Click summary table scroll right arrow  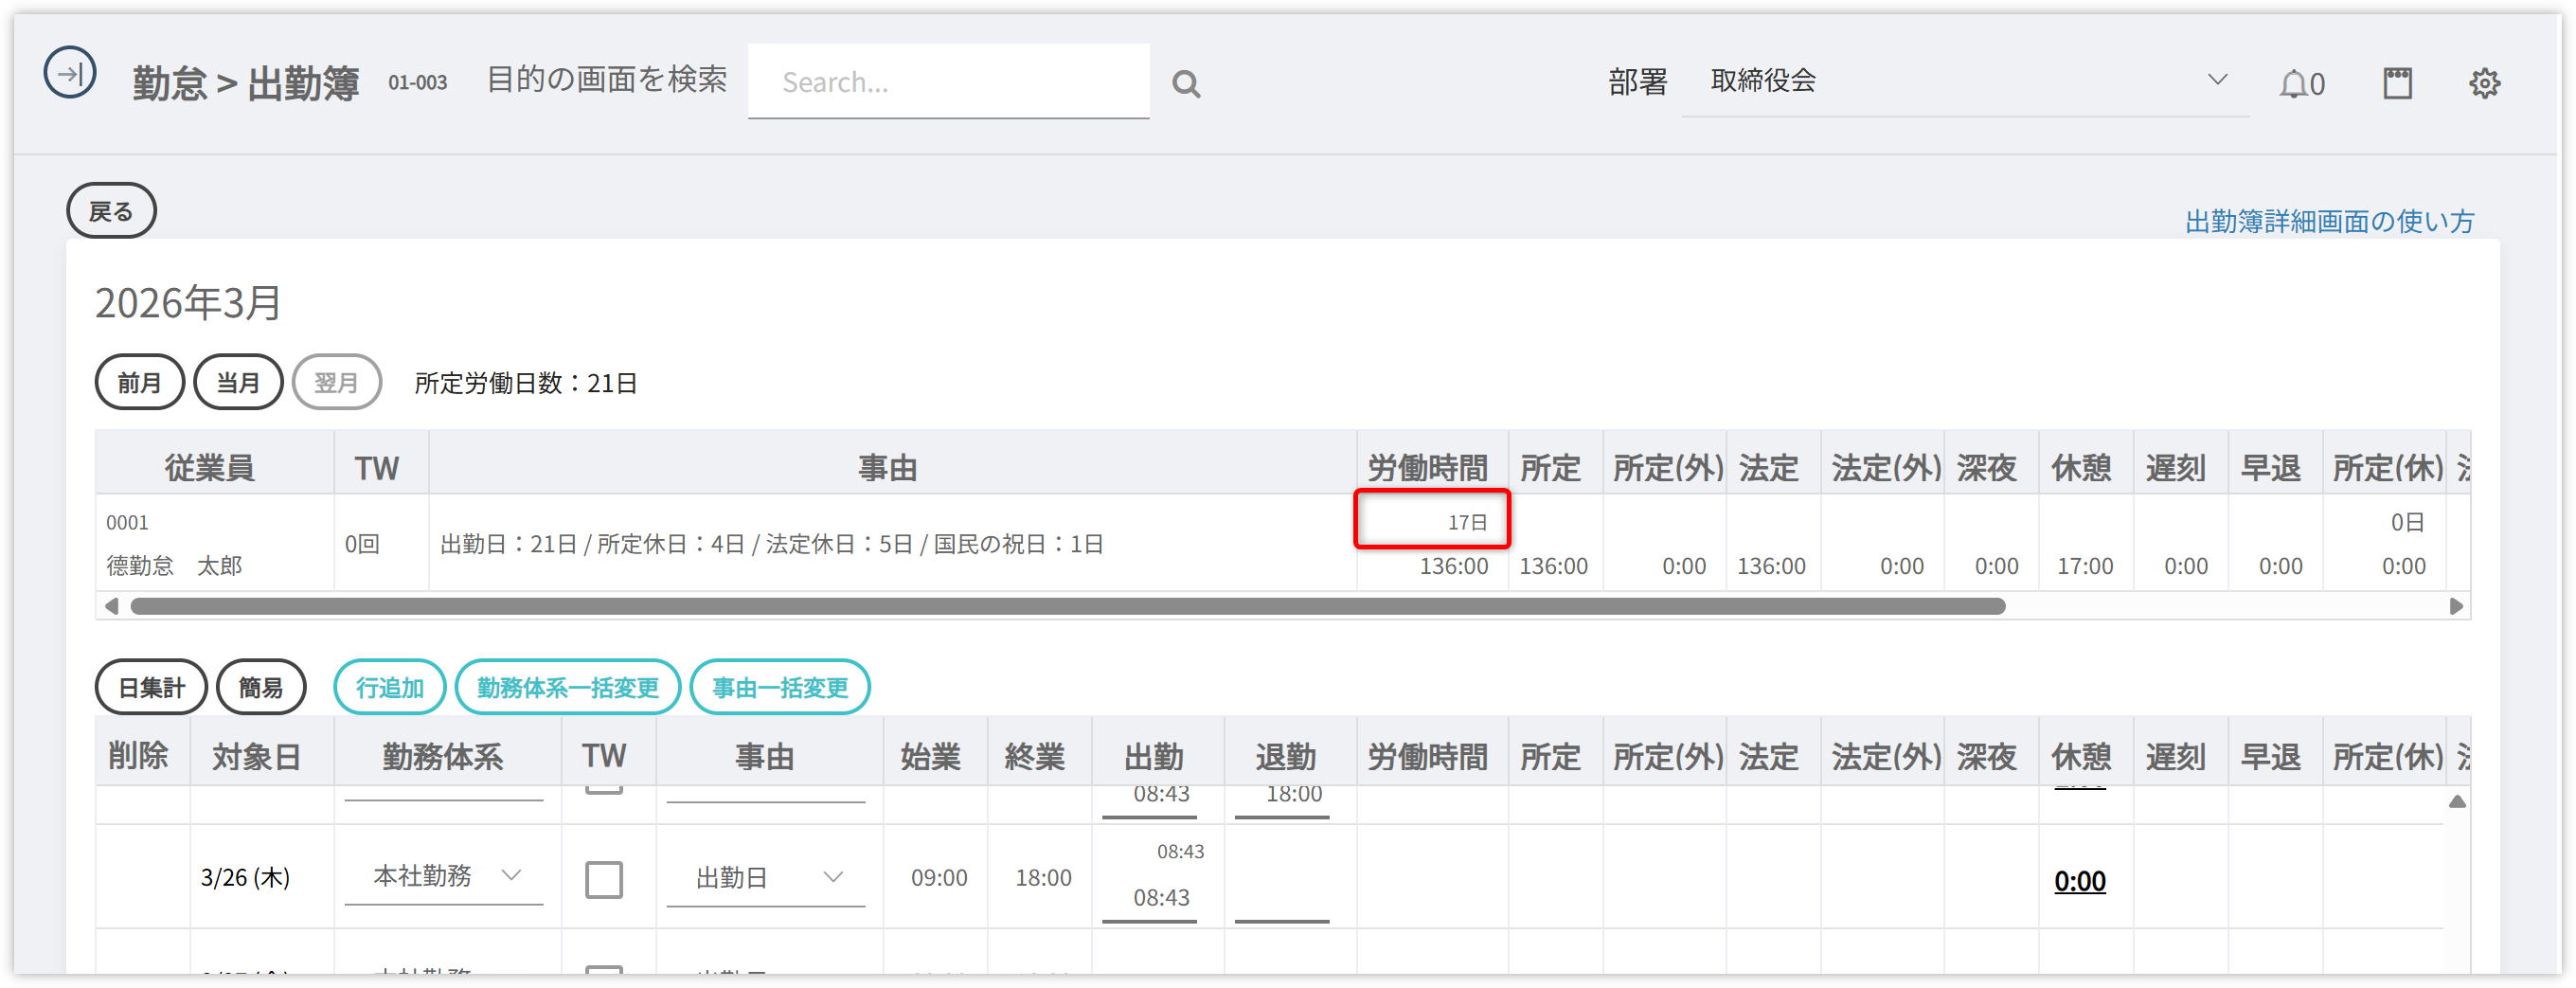[2455, 606]
